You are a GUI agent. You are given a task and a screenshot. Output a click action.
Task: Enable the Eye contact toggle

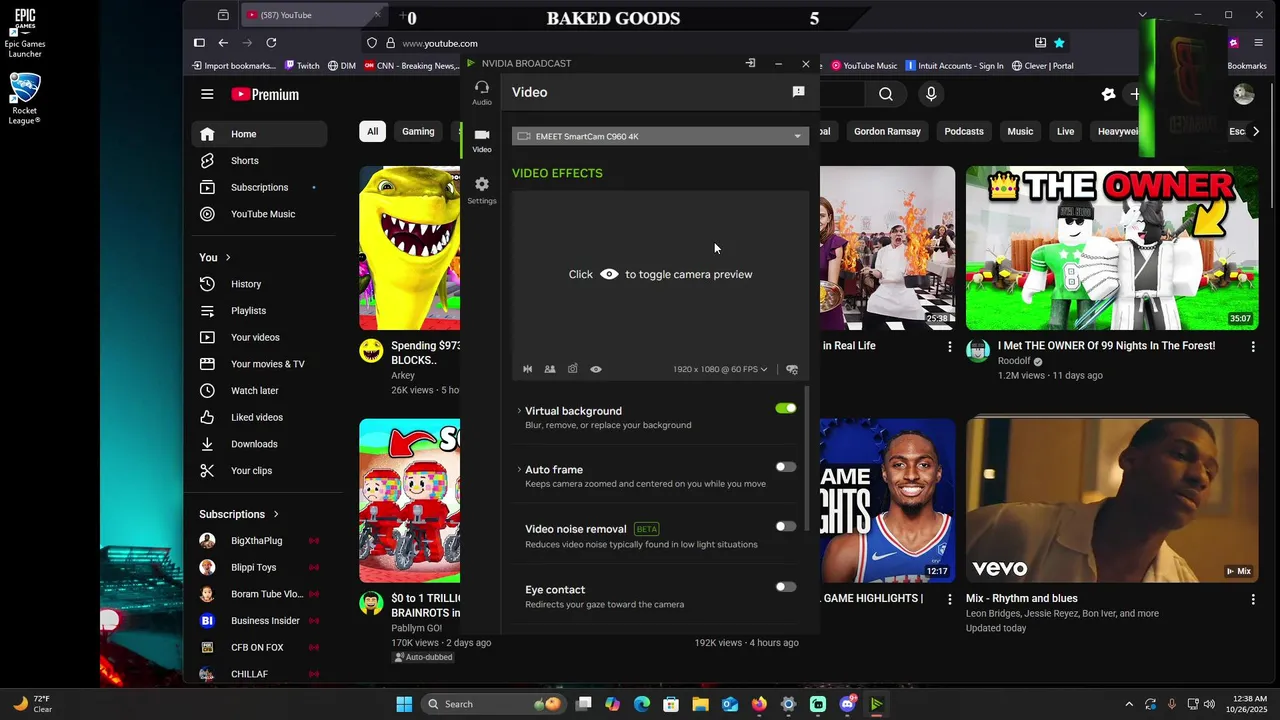pos(786,587)
